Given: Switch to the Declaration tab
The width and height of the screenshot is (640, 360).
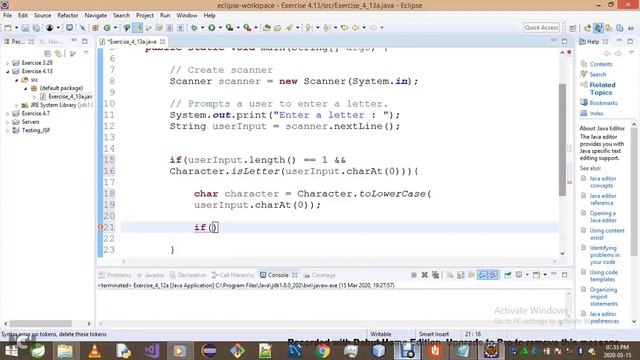Looking at the screenshot, I should (x=188, y=275).
